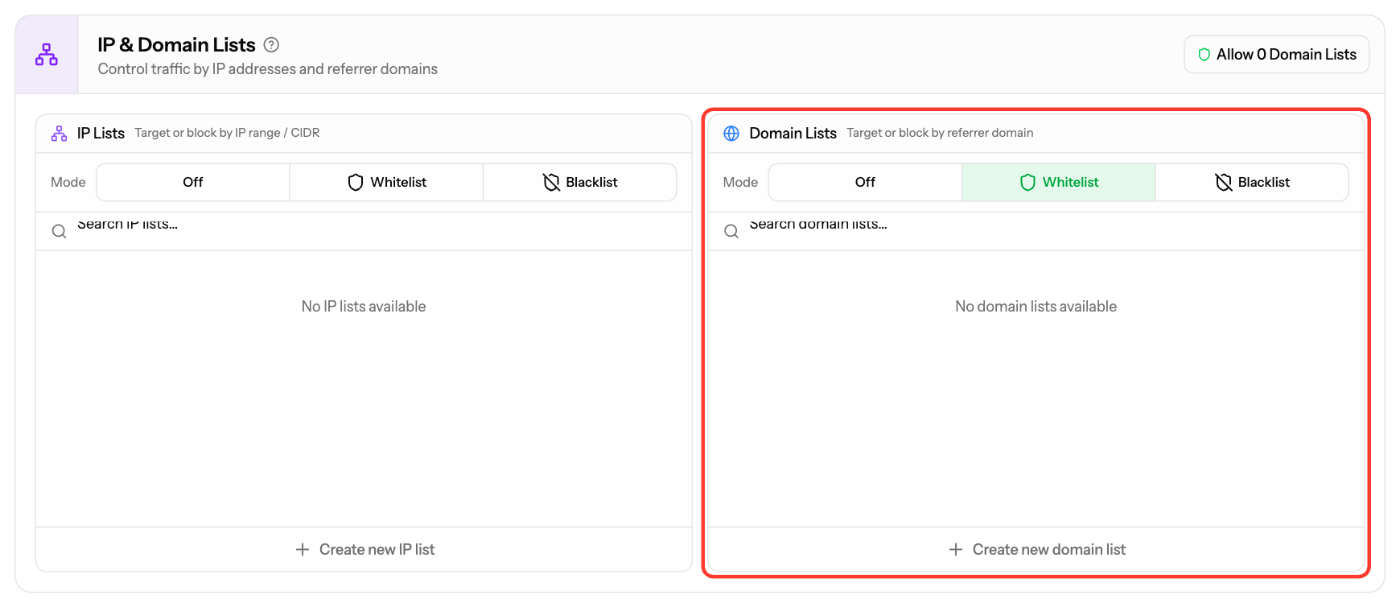This screenshot has height=607, width=1400.
Task: Focus the Search IP lists field
Action: [x=364, y=231]
